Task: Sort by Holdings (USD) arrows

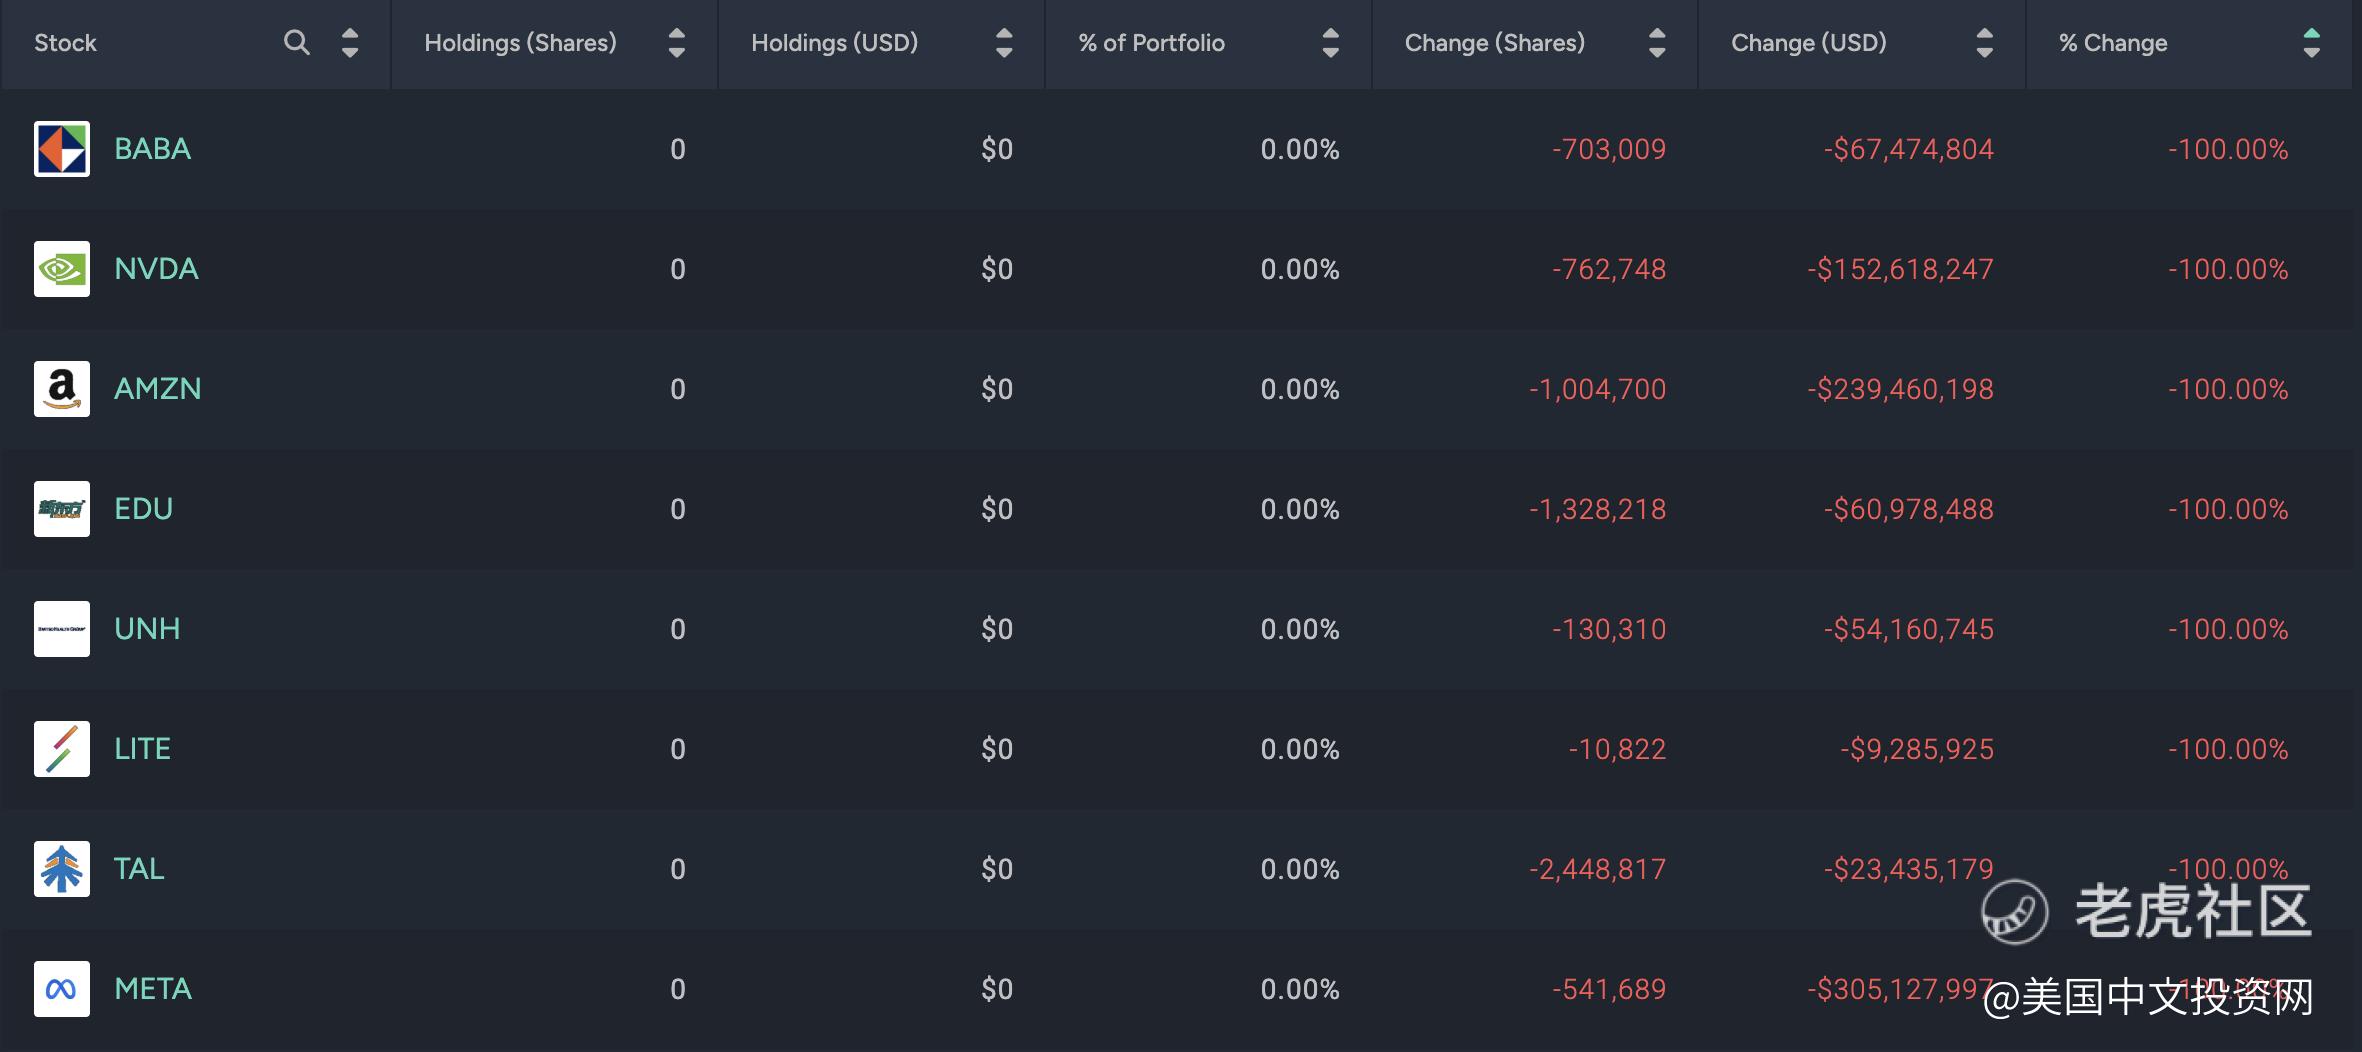Action: 1004,42
